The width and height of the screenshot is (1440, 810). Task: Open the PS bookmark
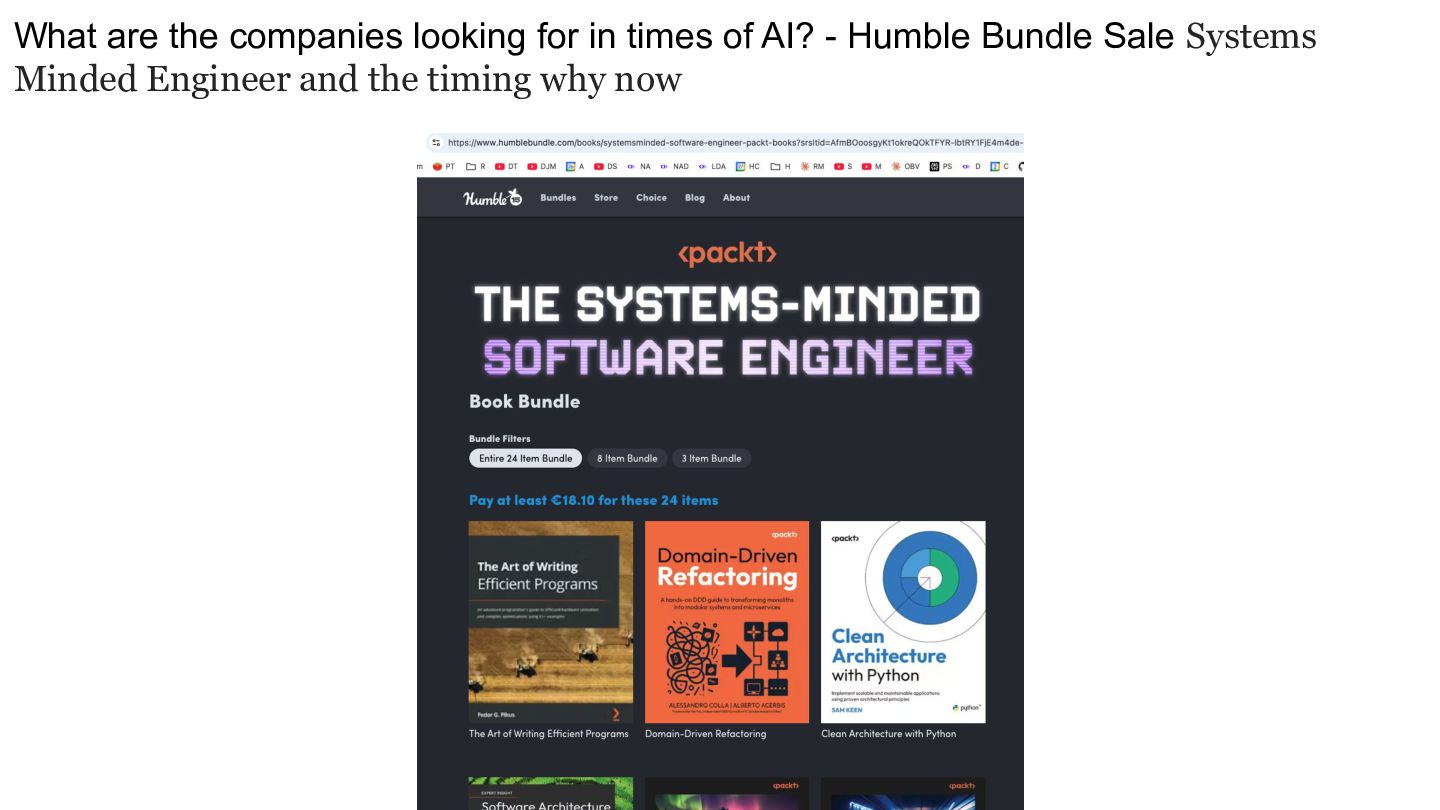[x=941, y=167]
